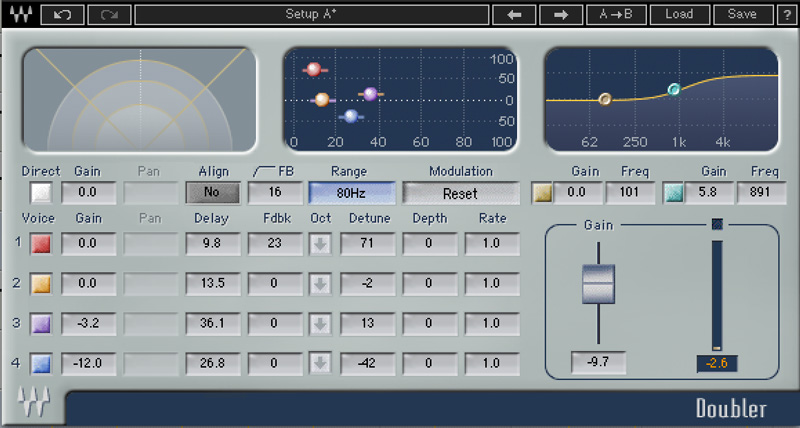
Task: Click the output gain value -9.7
Action: [598, 362]
